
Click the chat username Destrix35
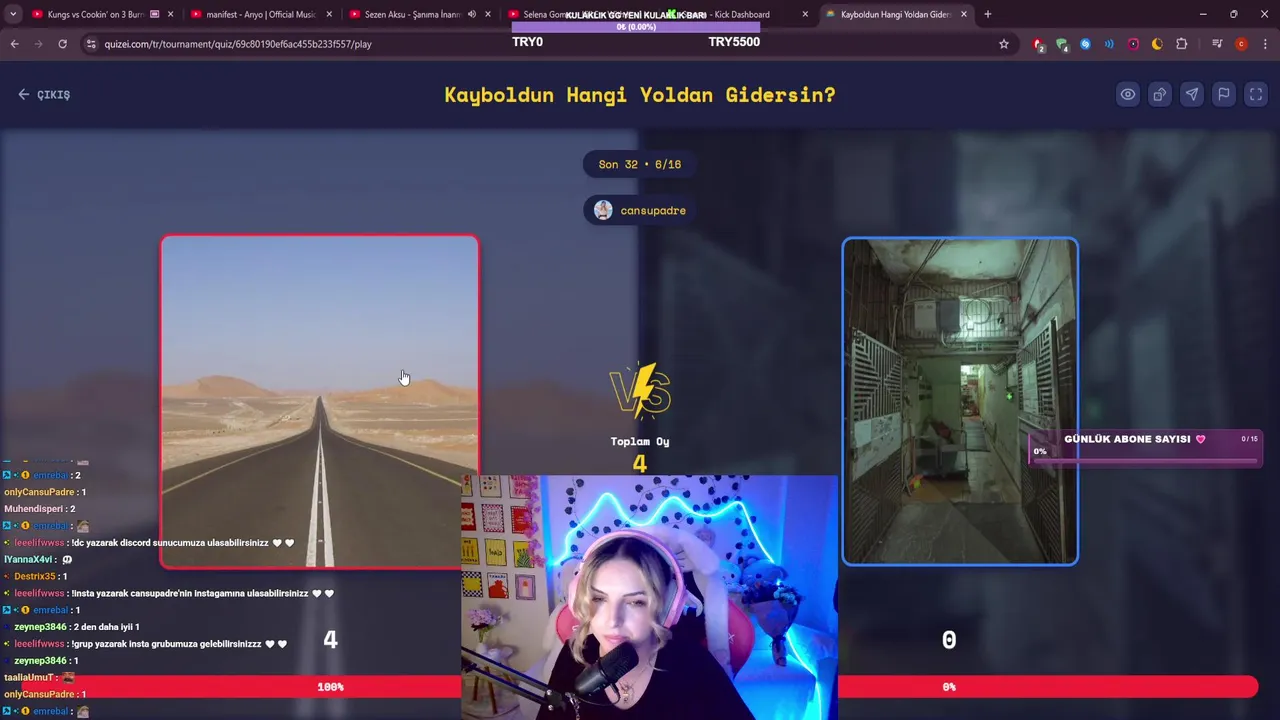tap(34, 576)
